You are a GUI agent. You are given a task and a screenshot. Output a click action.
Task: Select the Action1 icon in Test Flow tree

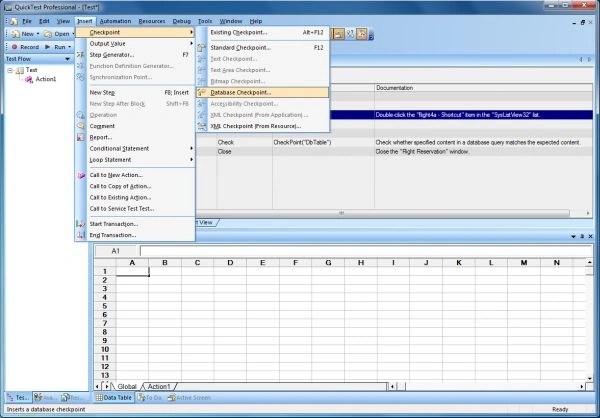29,79
